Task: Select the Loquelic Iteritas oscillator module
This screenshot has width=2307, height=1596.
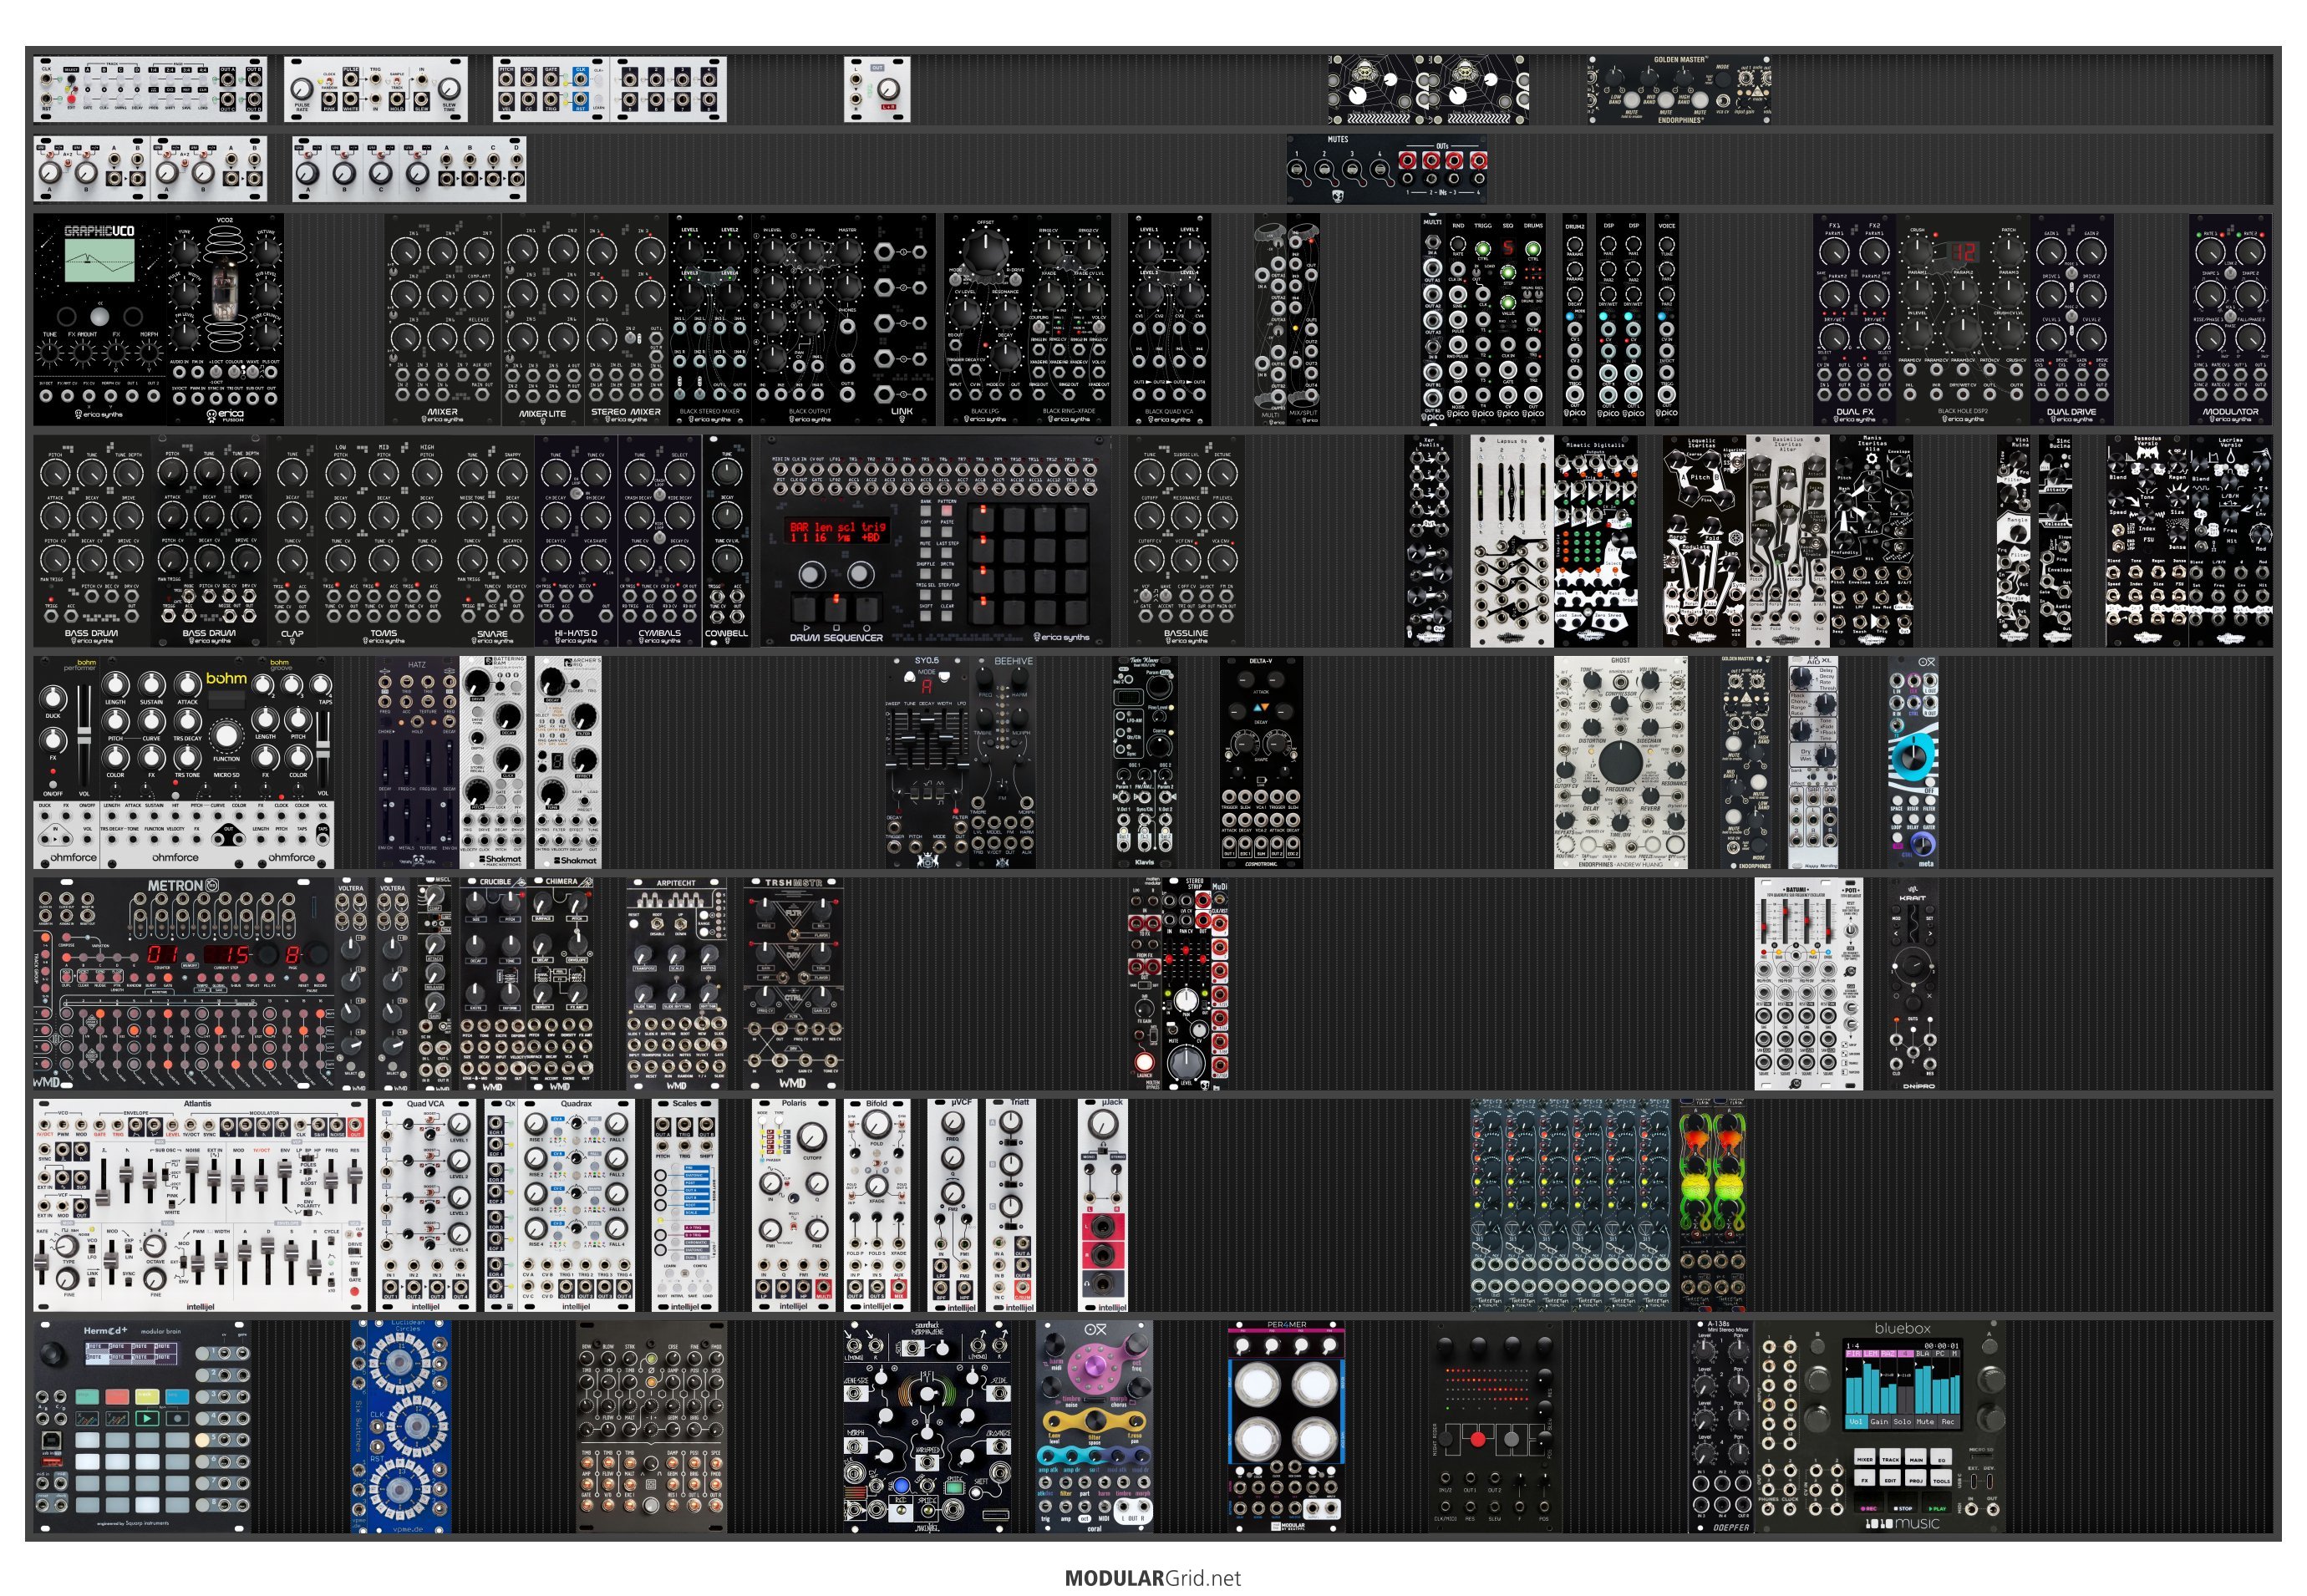Action: (1705, 541)
